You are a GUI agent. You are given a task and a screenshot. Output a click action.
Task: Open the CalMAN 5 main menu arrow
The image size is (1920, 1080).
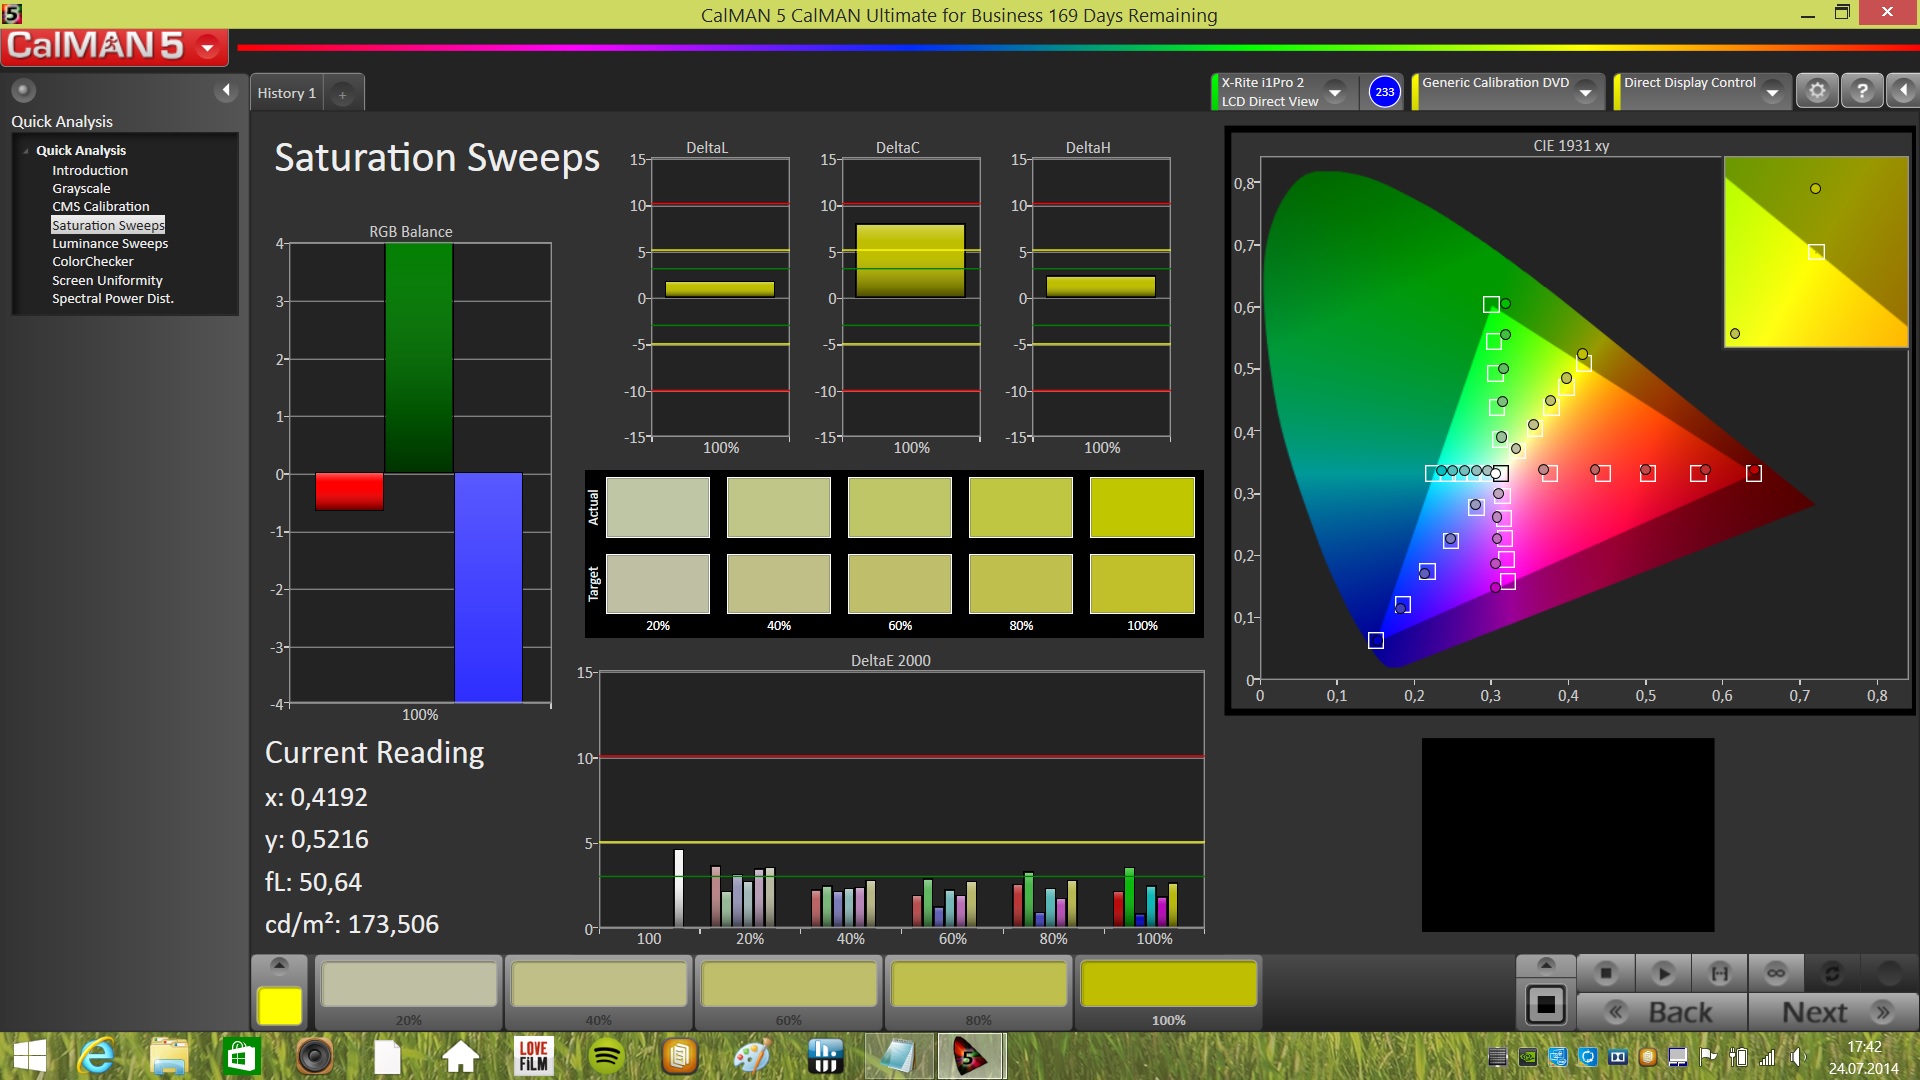click(208, 46)
